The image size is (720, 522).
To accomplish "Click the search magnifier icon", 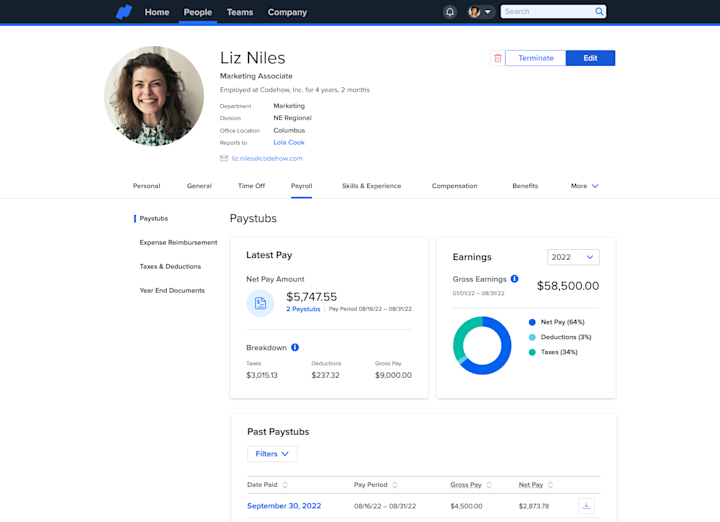I will coord(599,11).
